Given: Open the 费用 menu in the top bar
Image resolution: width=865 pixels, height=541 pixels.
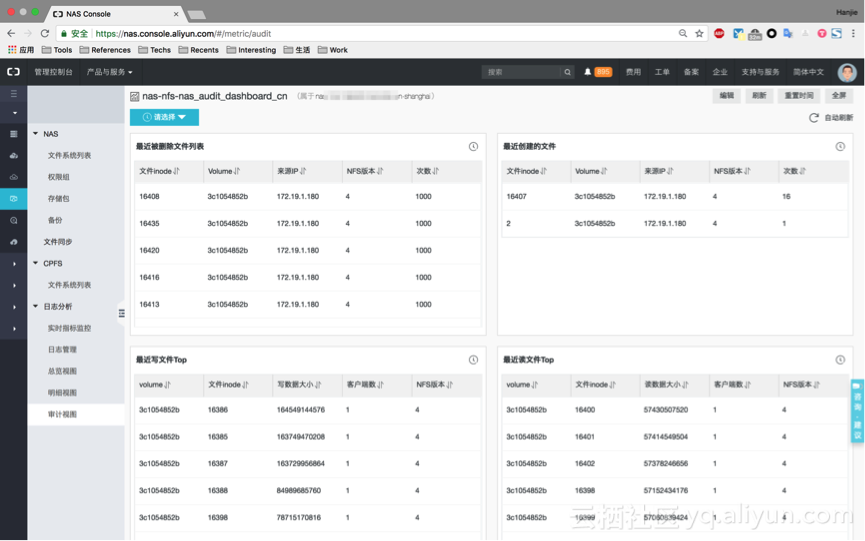Looking at the screenshot, I should (633, 72).
